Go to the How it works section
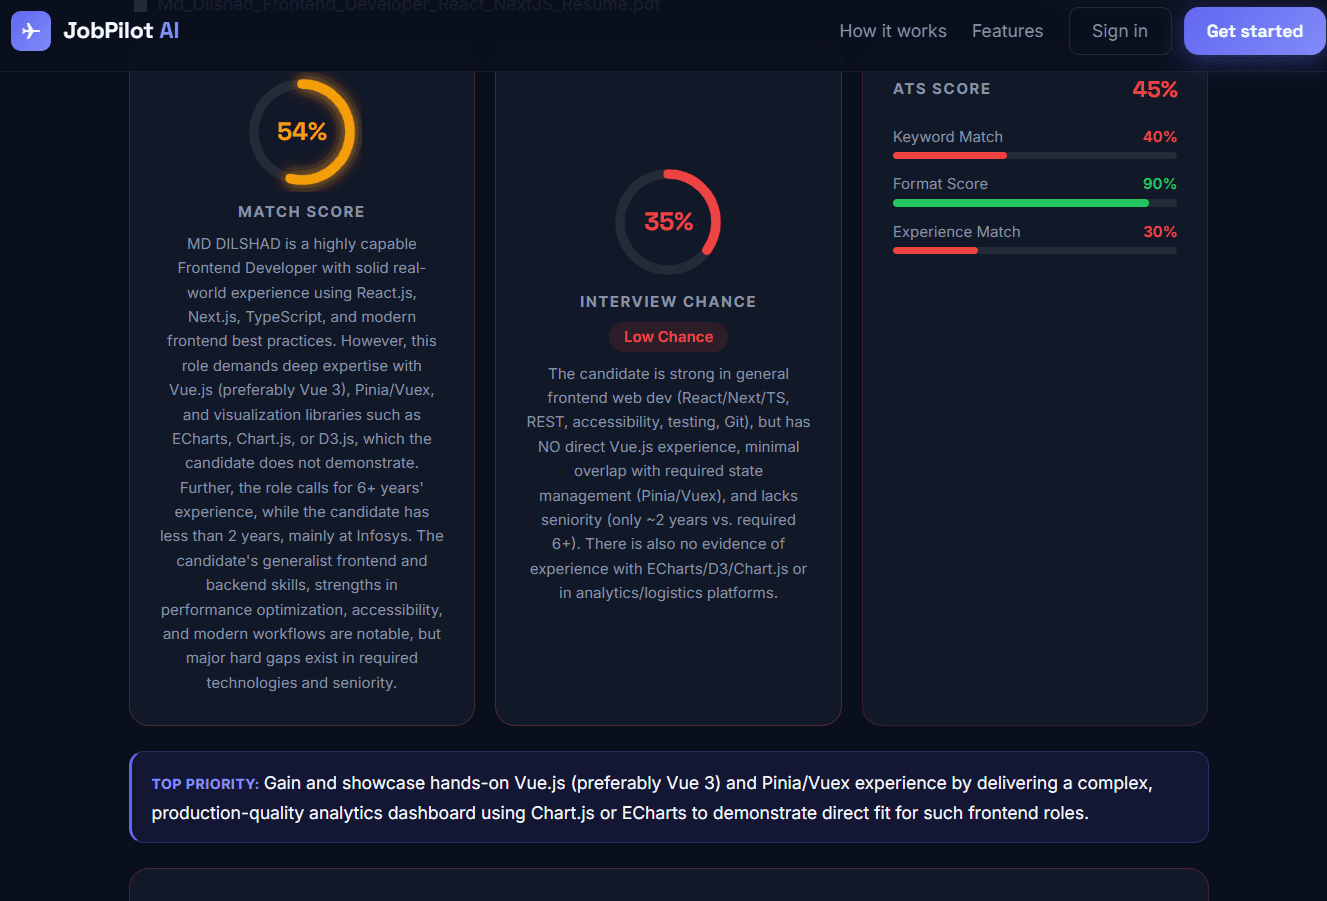Screen dimensions: 1327x901 [x=893, y=31]
